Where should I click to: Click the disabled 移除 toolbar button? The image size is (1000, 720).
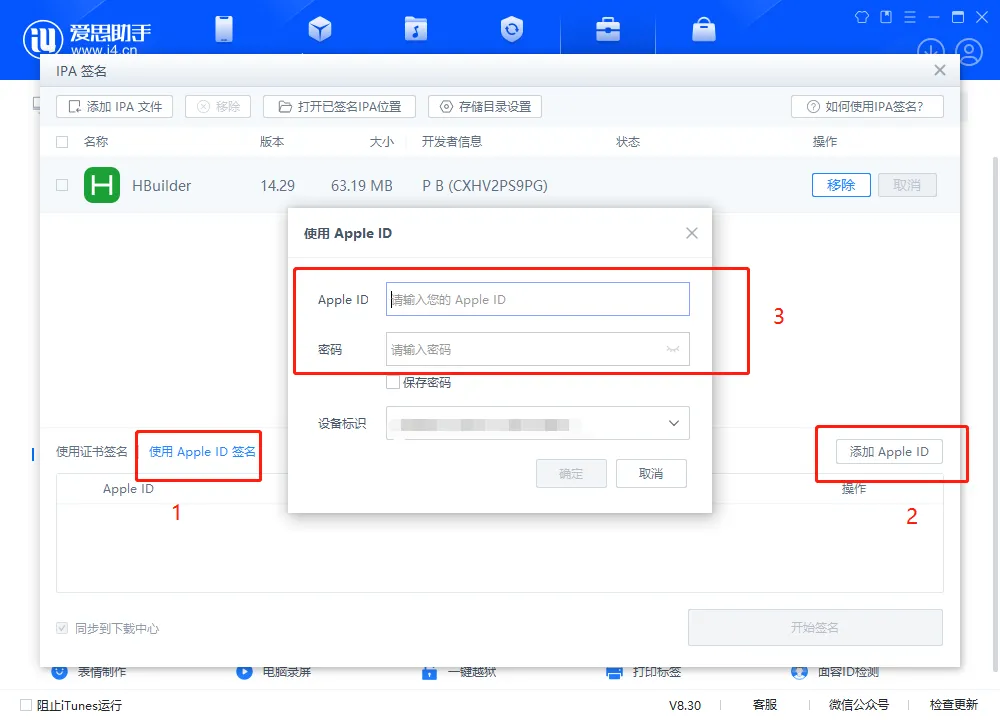217,107
